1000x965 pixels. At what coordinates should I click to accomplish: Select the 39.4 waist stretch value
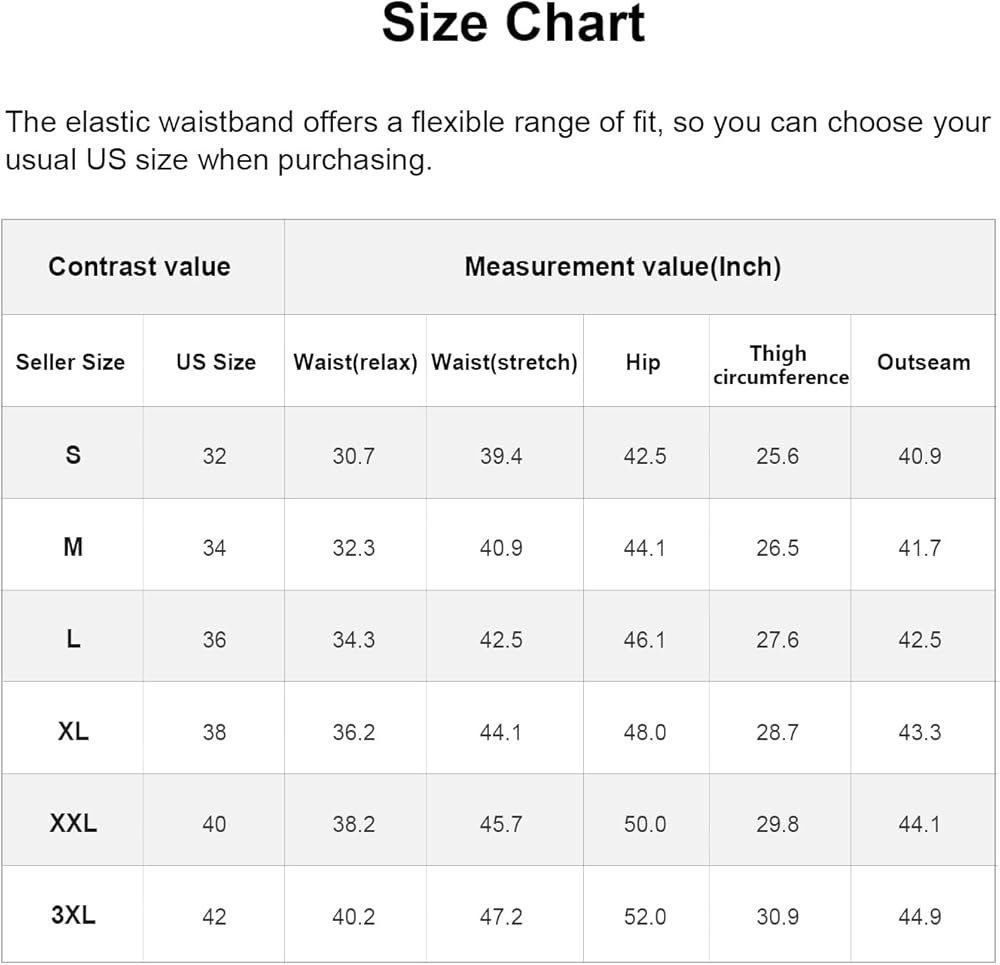[501, 456]
